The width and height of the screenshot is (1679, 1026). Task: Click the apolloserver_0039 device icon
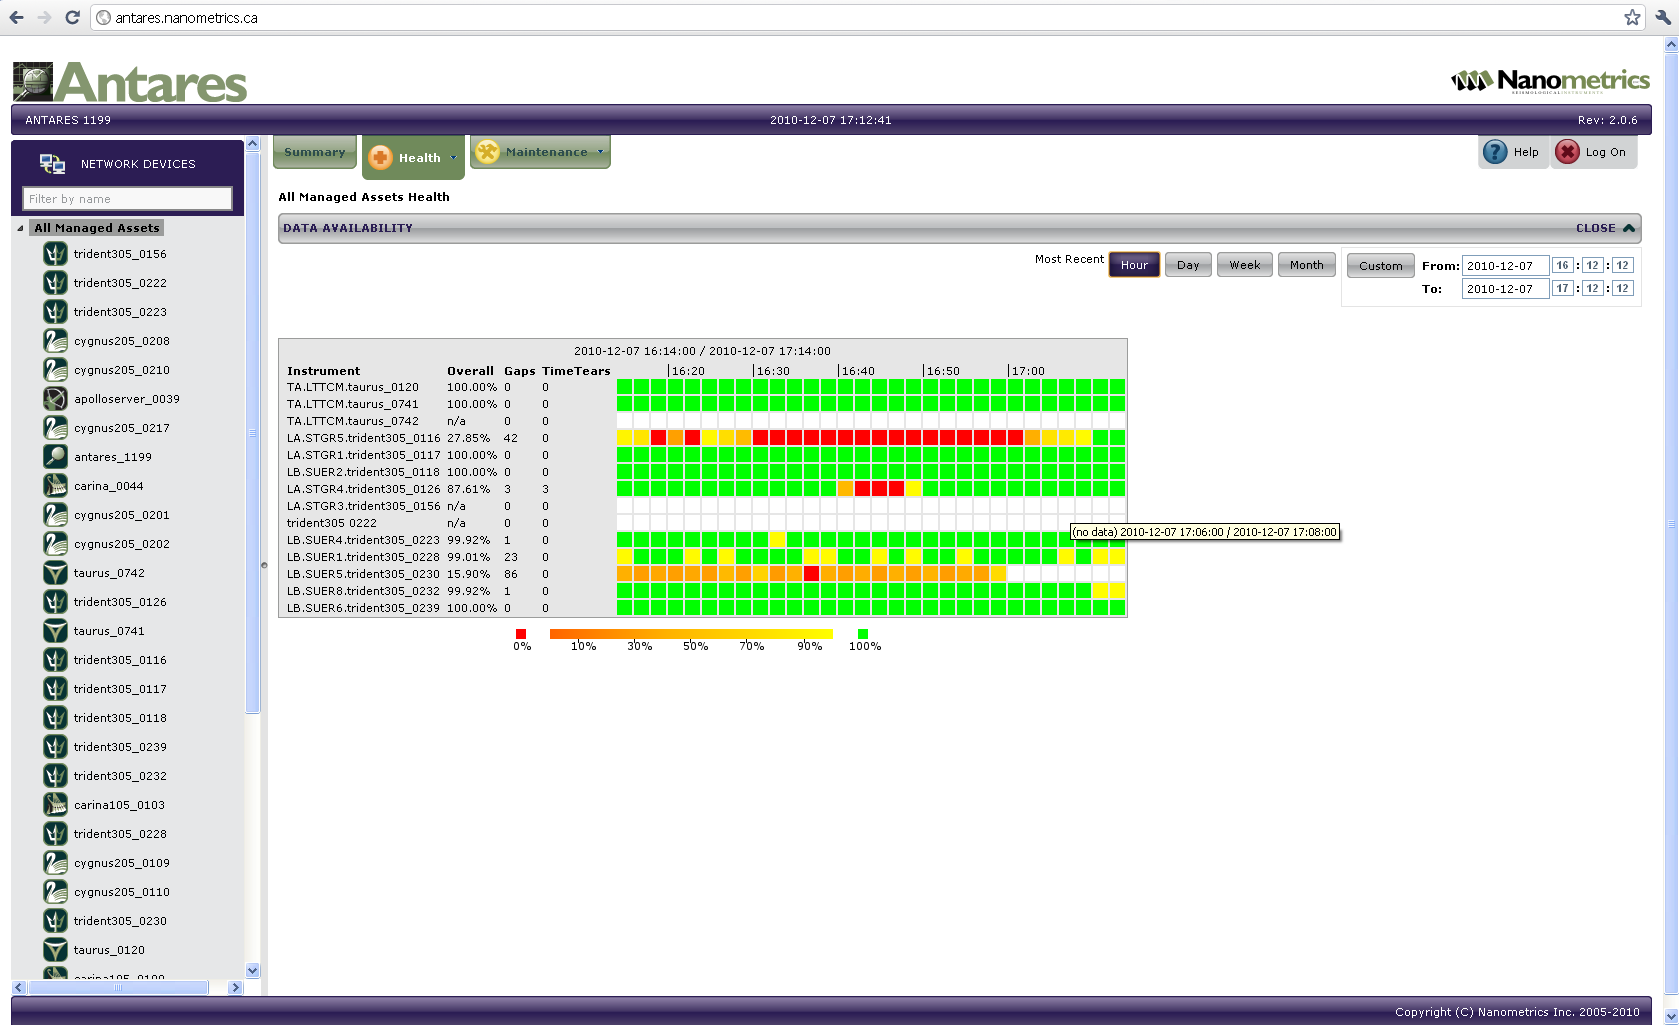[x=55, y=399]
